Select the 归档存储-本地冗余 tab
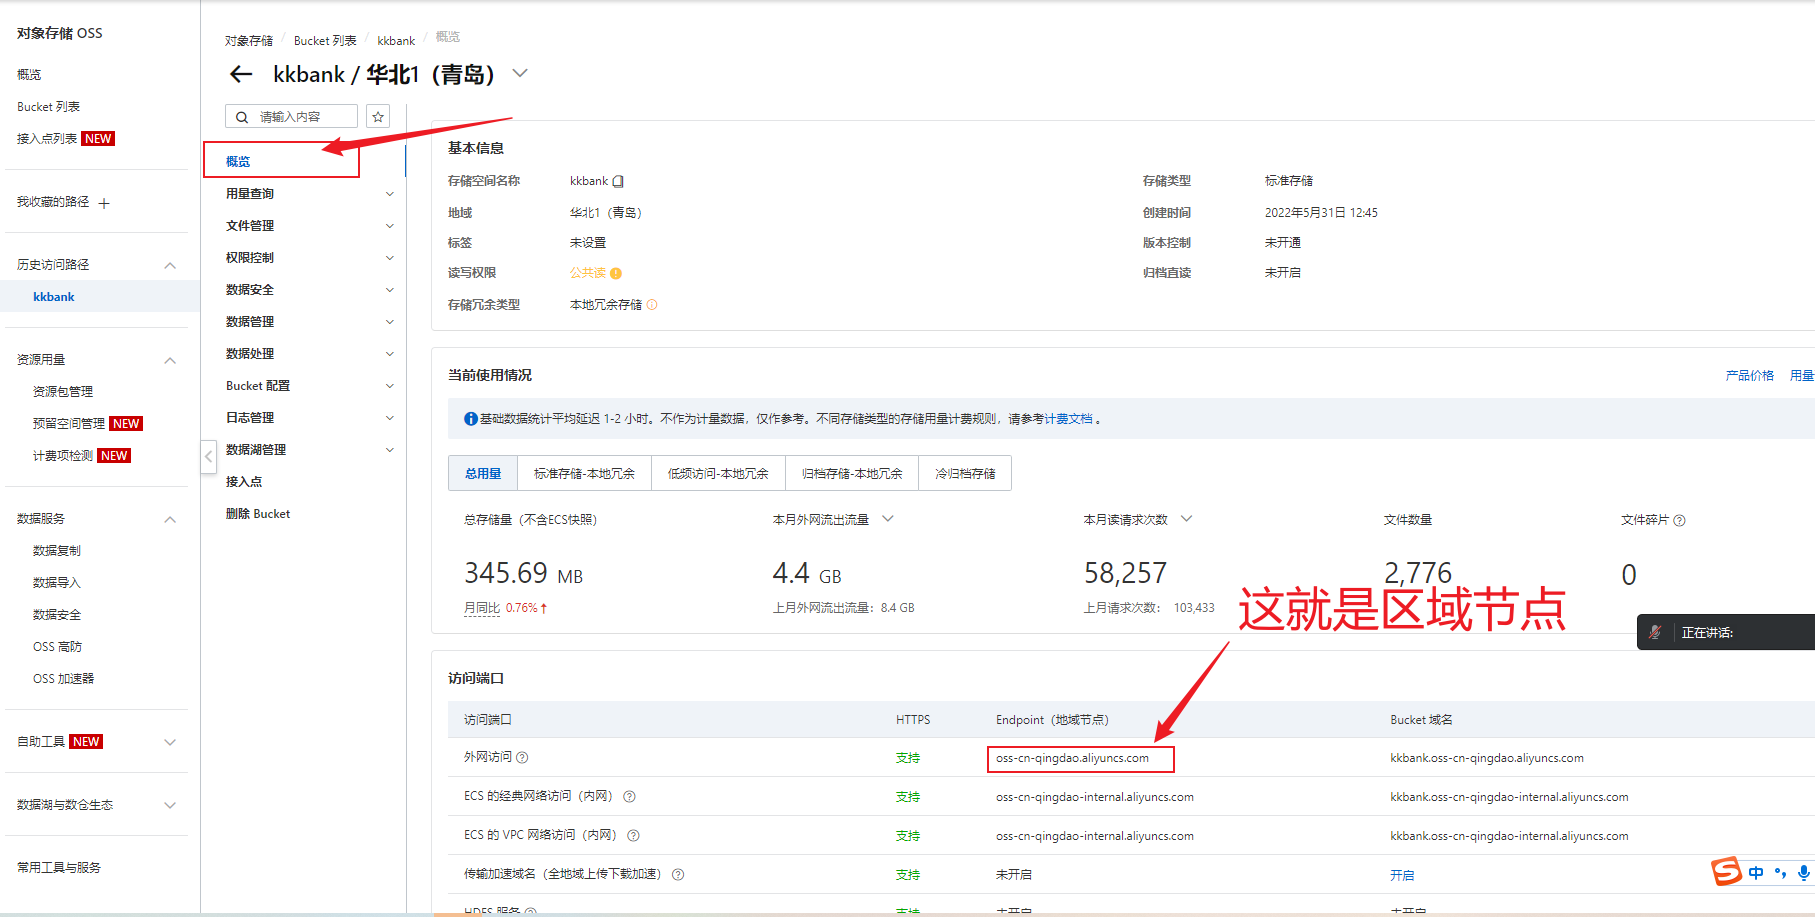 (852, 473)
